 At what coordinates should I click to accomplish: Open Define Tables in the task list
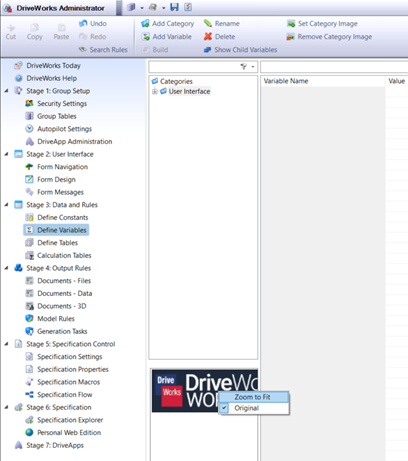pos(57,243)
